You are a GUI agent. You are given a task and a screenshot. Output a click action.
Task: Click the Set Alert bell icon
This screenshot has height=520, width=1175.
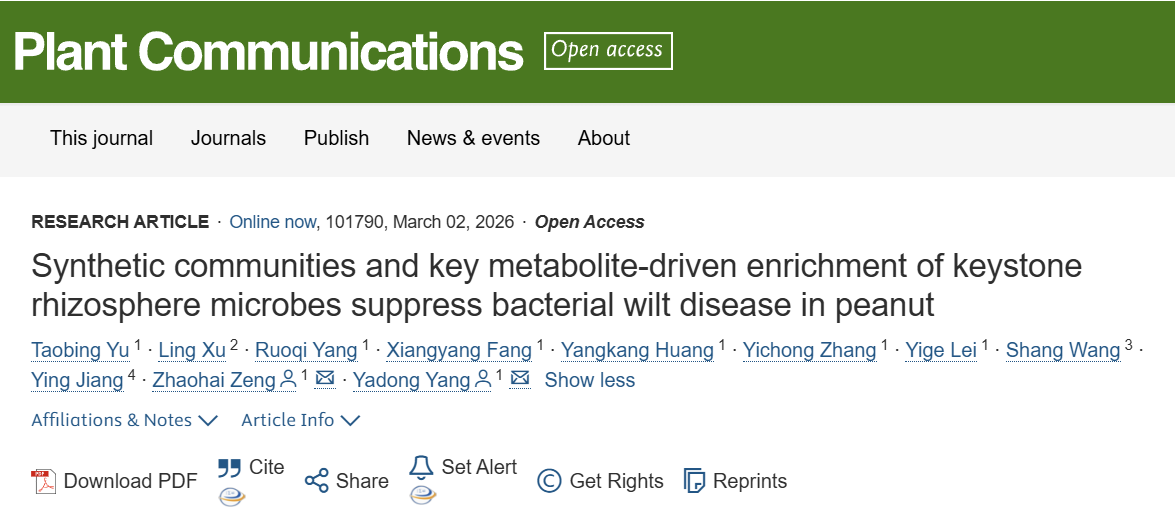pyautogui.click(x=422, y=467)
